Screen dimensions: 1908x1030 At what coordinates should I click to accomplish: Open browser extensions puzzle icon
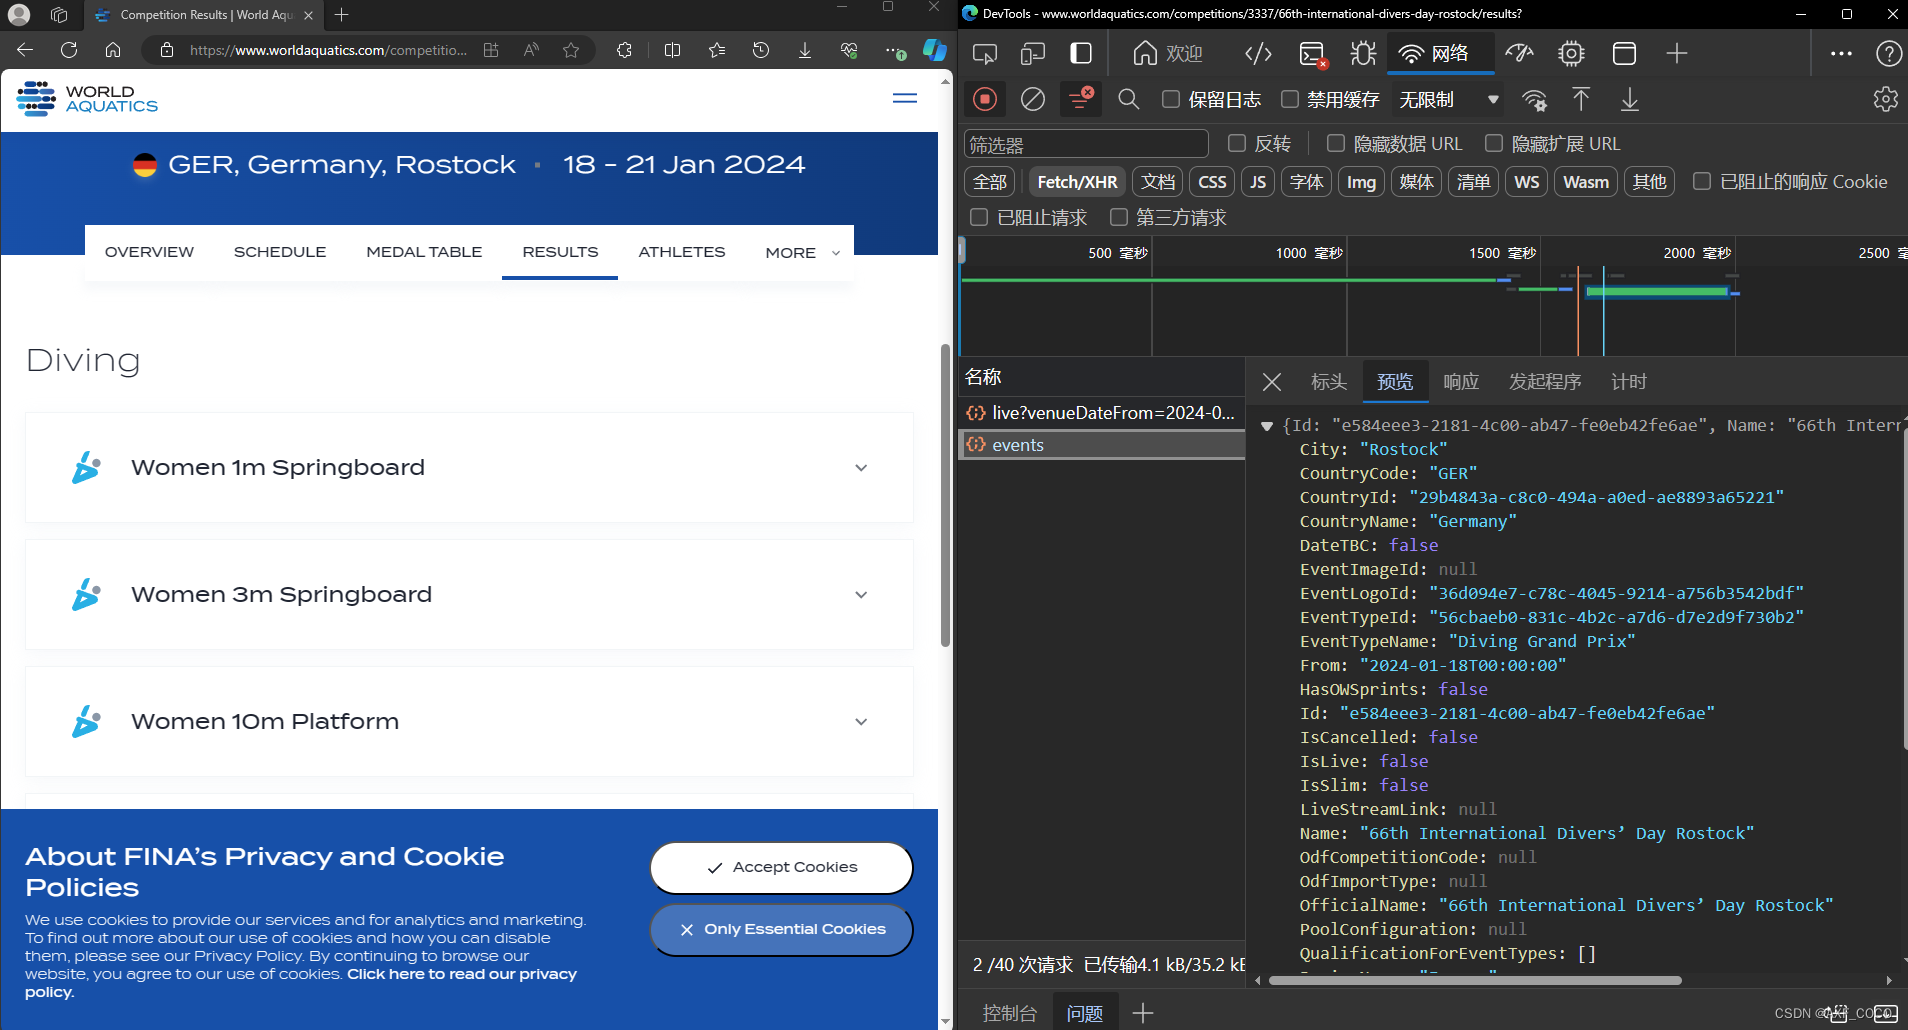click(625, 50)
